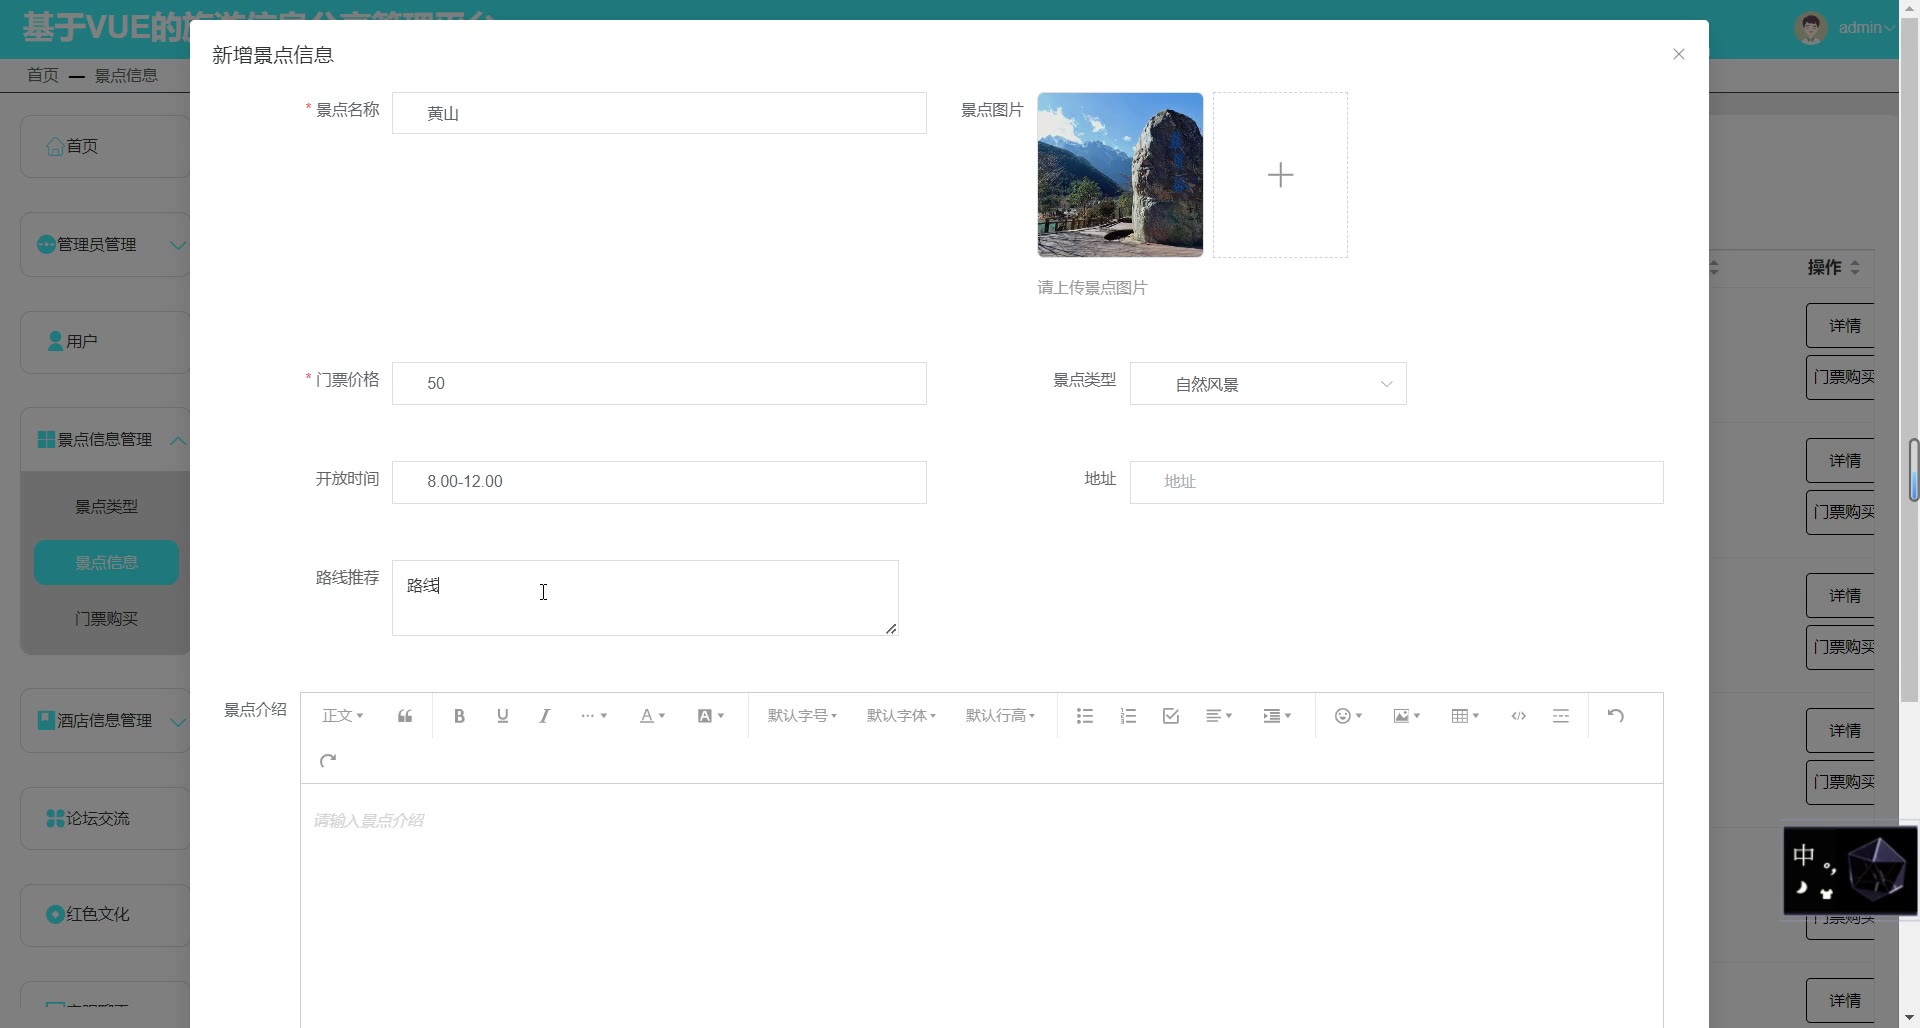Apply underline formatting in editor
Image resolution: width=1920 pixels, height=1028 pixels.
click(x=502, y=716)
